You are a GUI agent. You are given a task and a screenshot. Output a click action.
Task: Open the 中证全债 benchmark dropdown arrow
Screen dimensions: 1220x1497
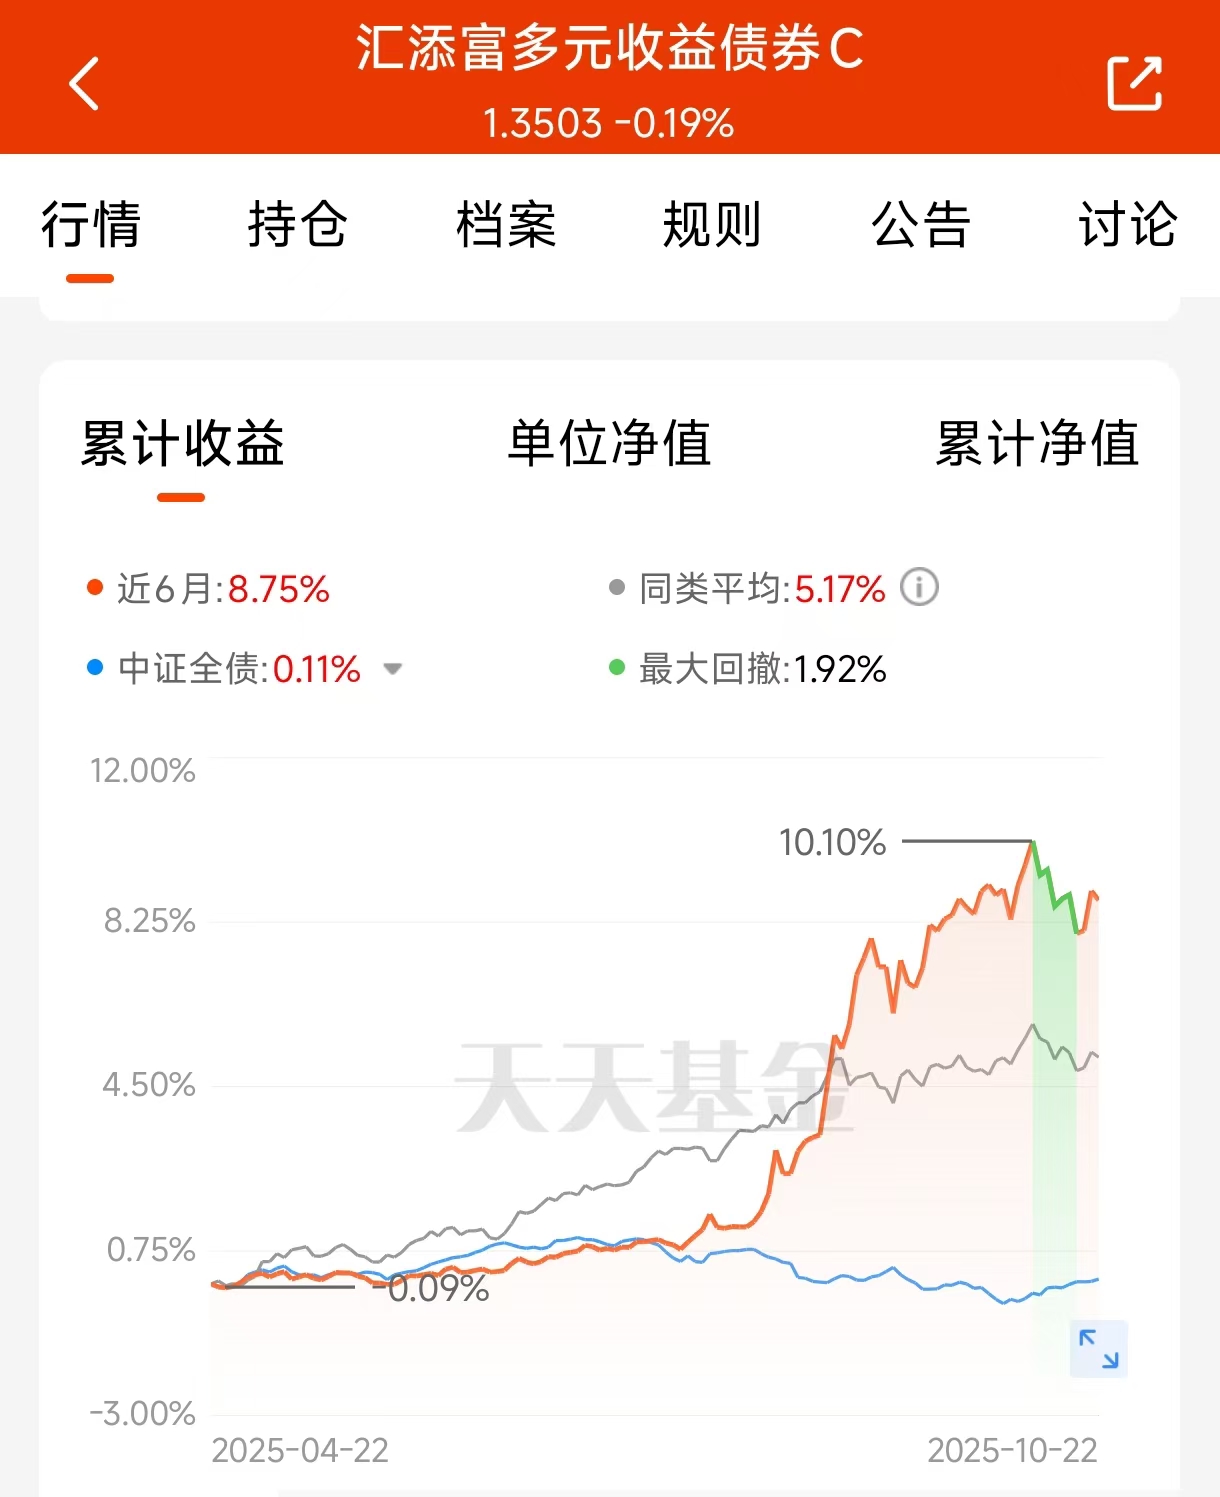coord(393,669)
